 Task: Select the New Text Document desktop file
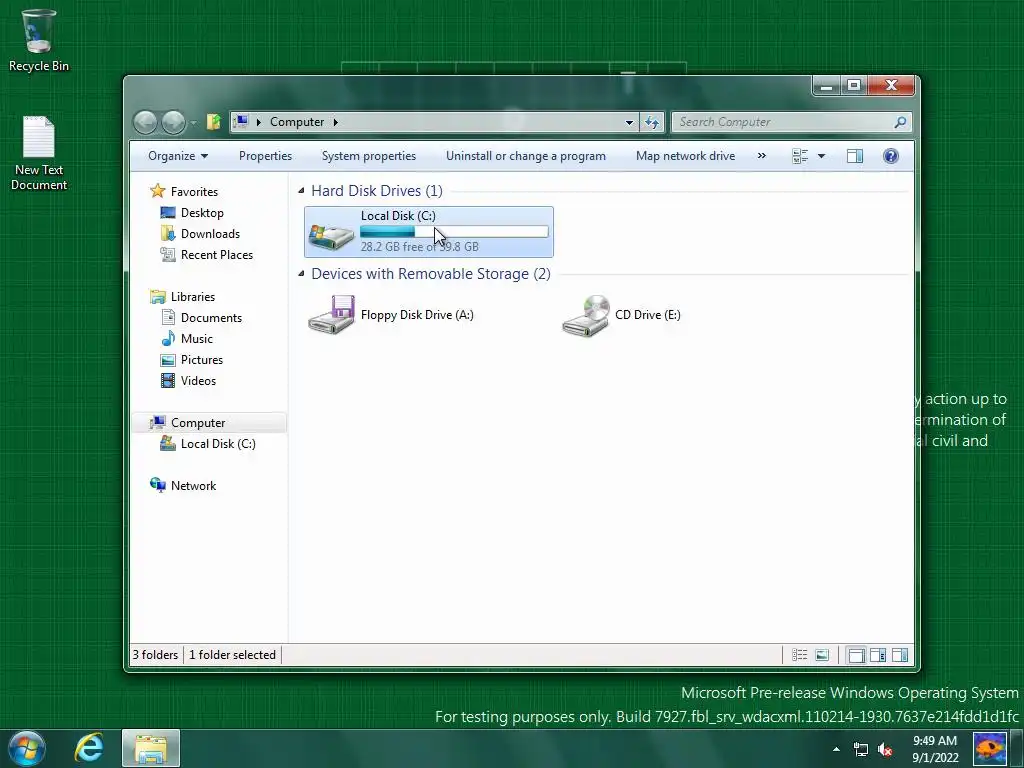coord(39,153)
